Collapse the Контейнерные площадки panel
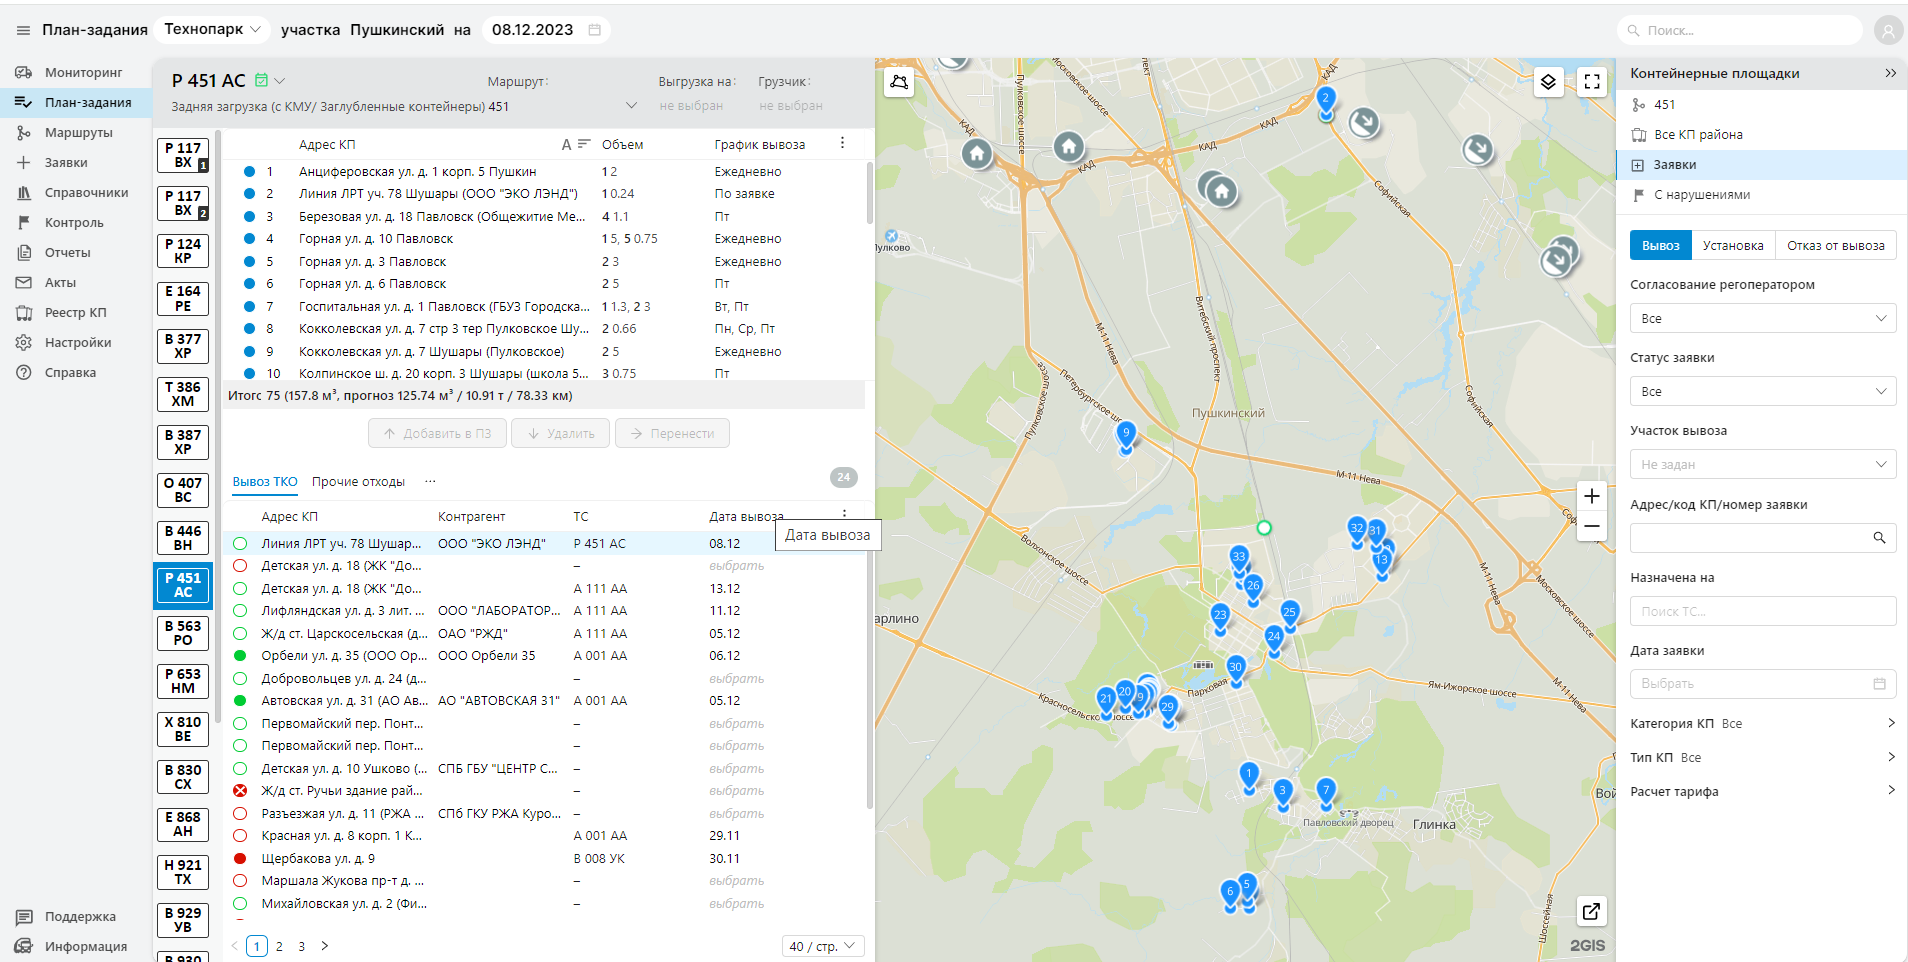The height and width of the screenshot is (962, 1908). 1890,73
